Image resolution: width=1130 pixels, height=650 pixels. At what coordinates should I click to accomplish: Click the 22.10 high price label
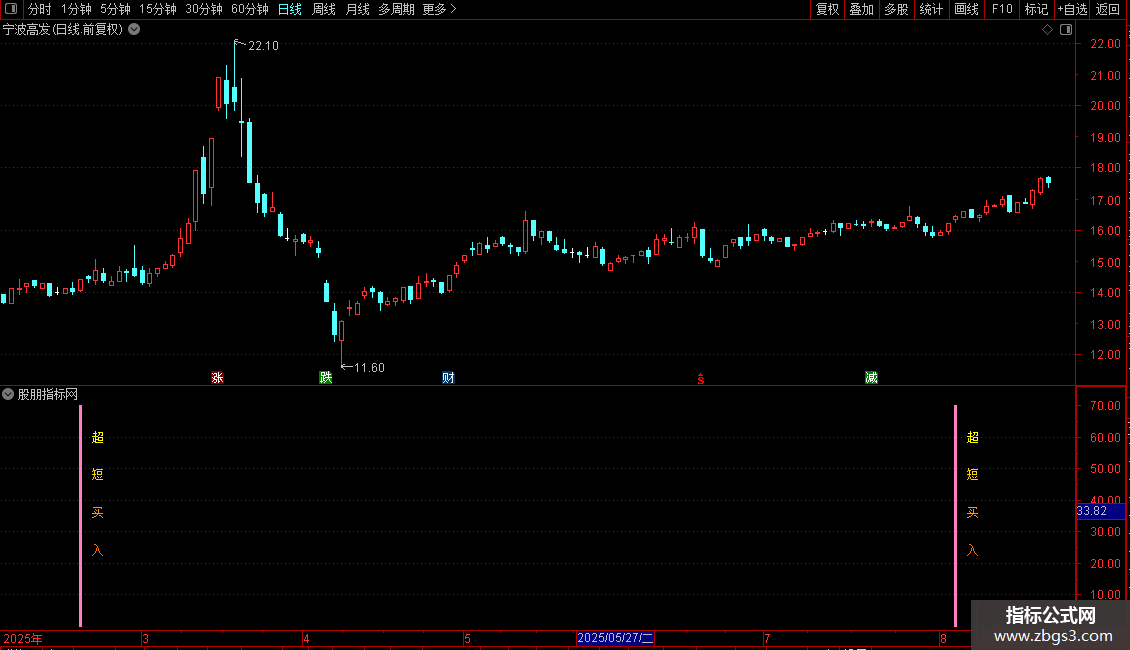click(x=263, y=45)
